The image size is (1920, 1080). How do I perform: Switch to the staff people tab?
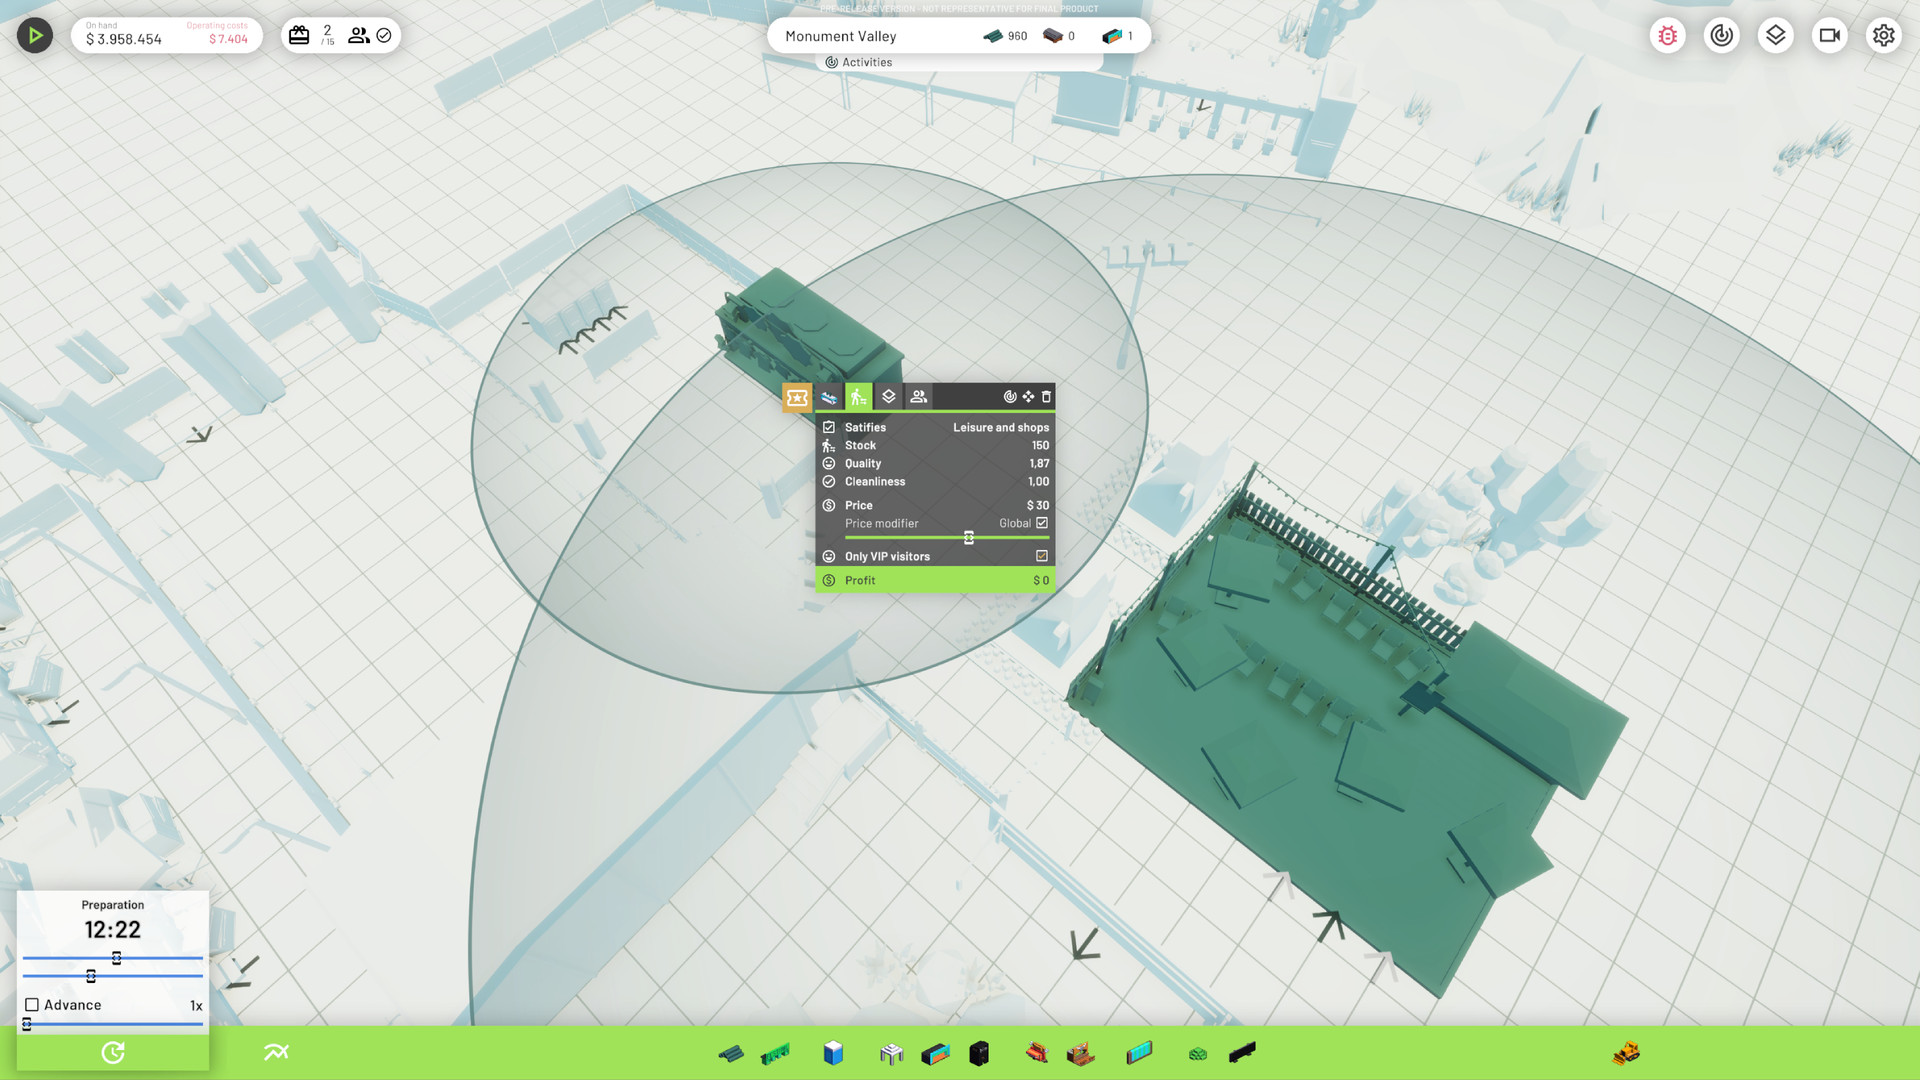coord(918,397)
